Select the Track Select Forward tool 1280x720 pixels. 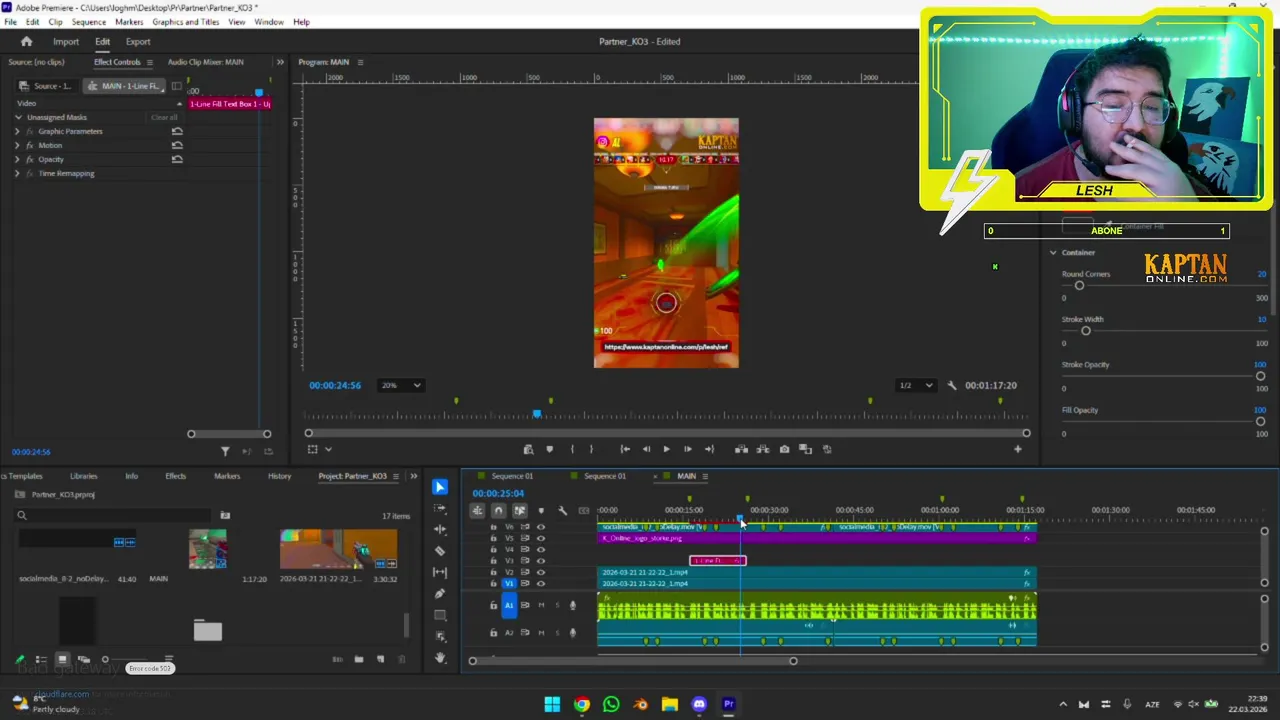click(440, 508)
